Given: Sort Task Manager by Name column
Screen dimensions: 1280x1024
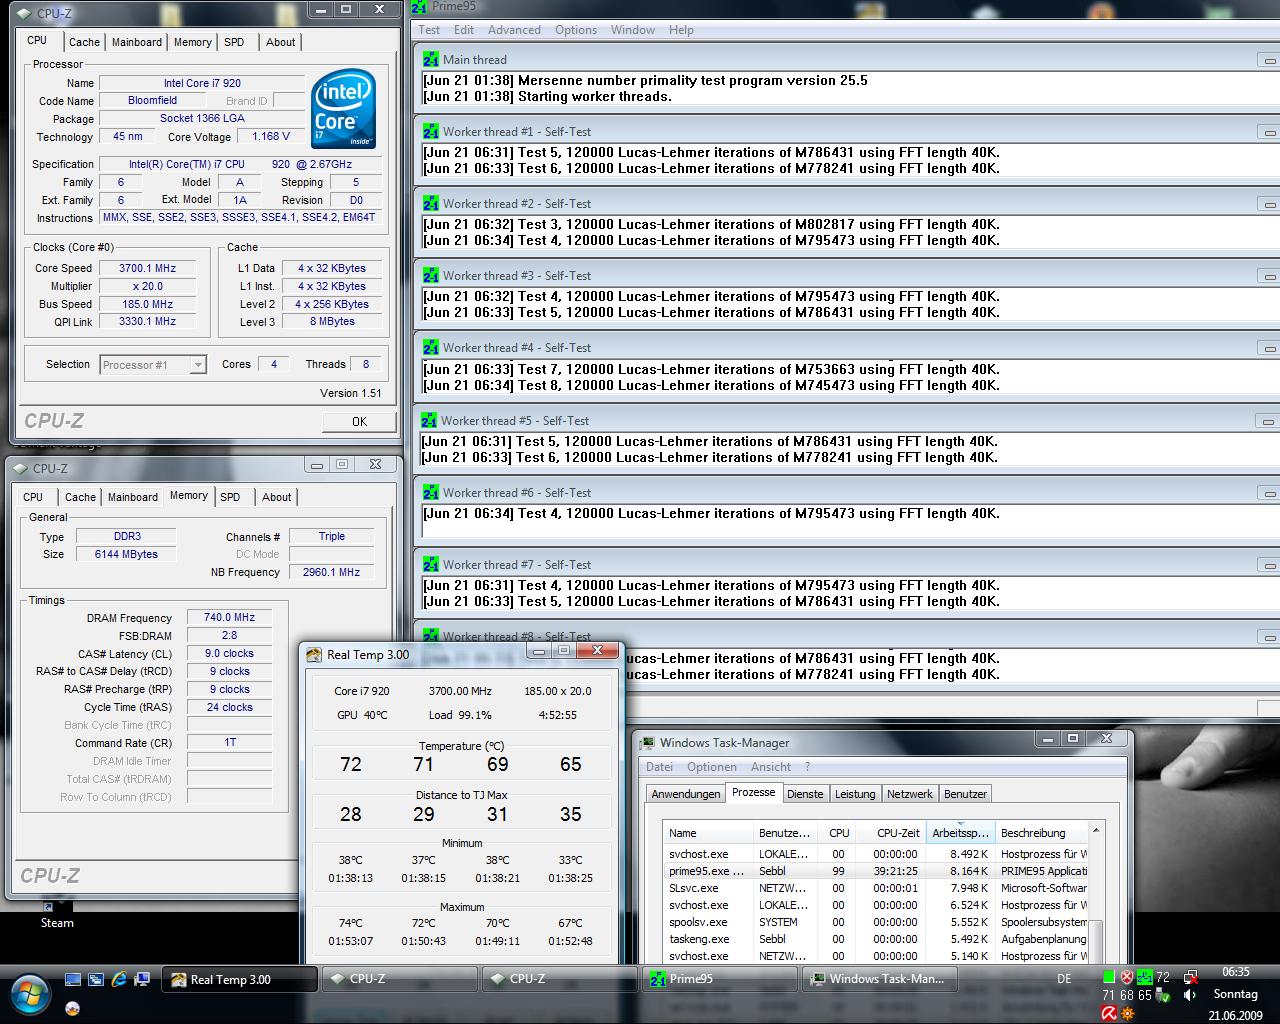Looking at the screenshot, I should (709, 833).
